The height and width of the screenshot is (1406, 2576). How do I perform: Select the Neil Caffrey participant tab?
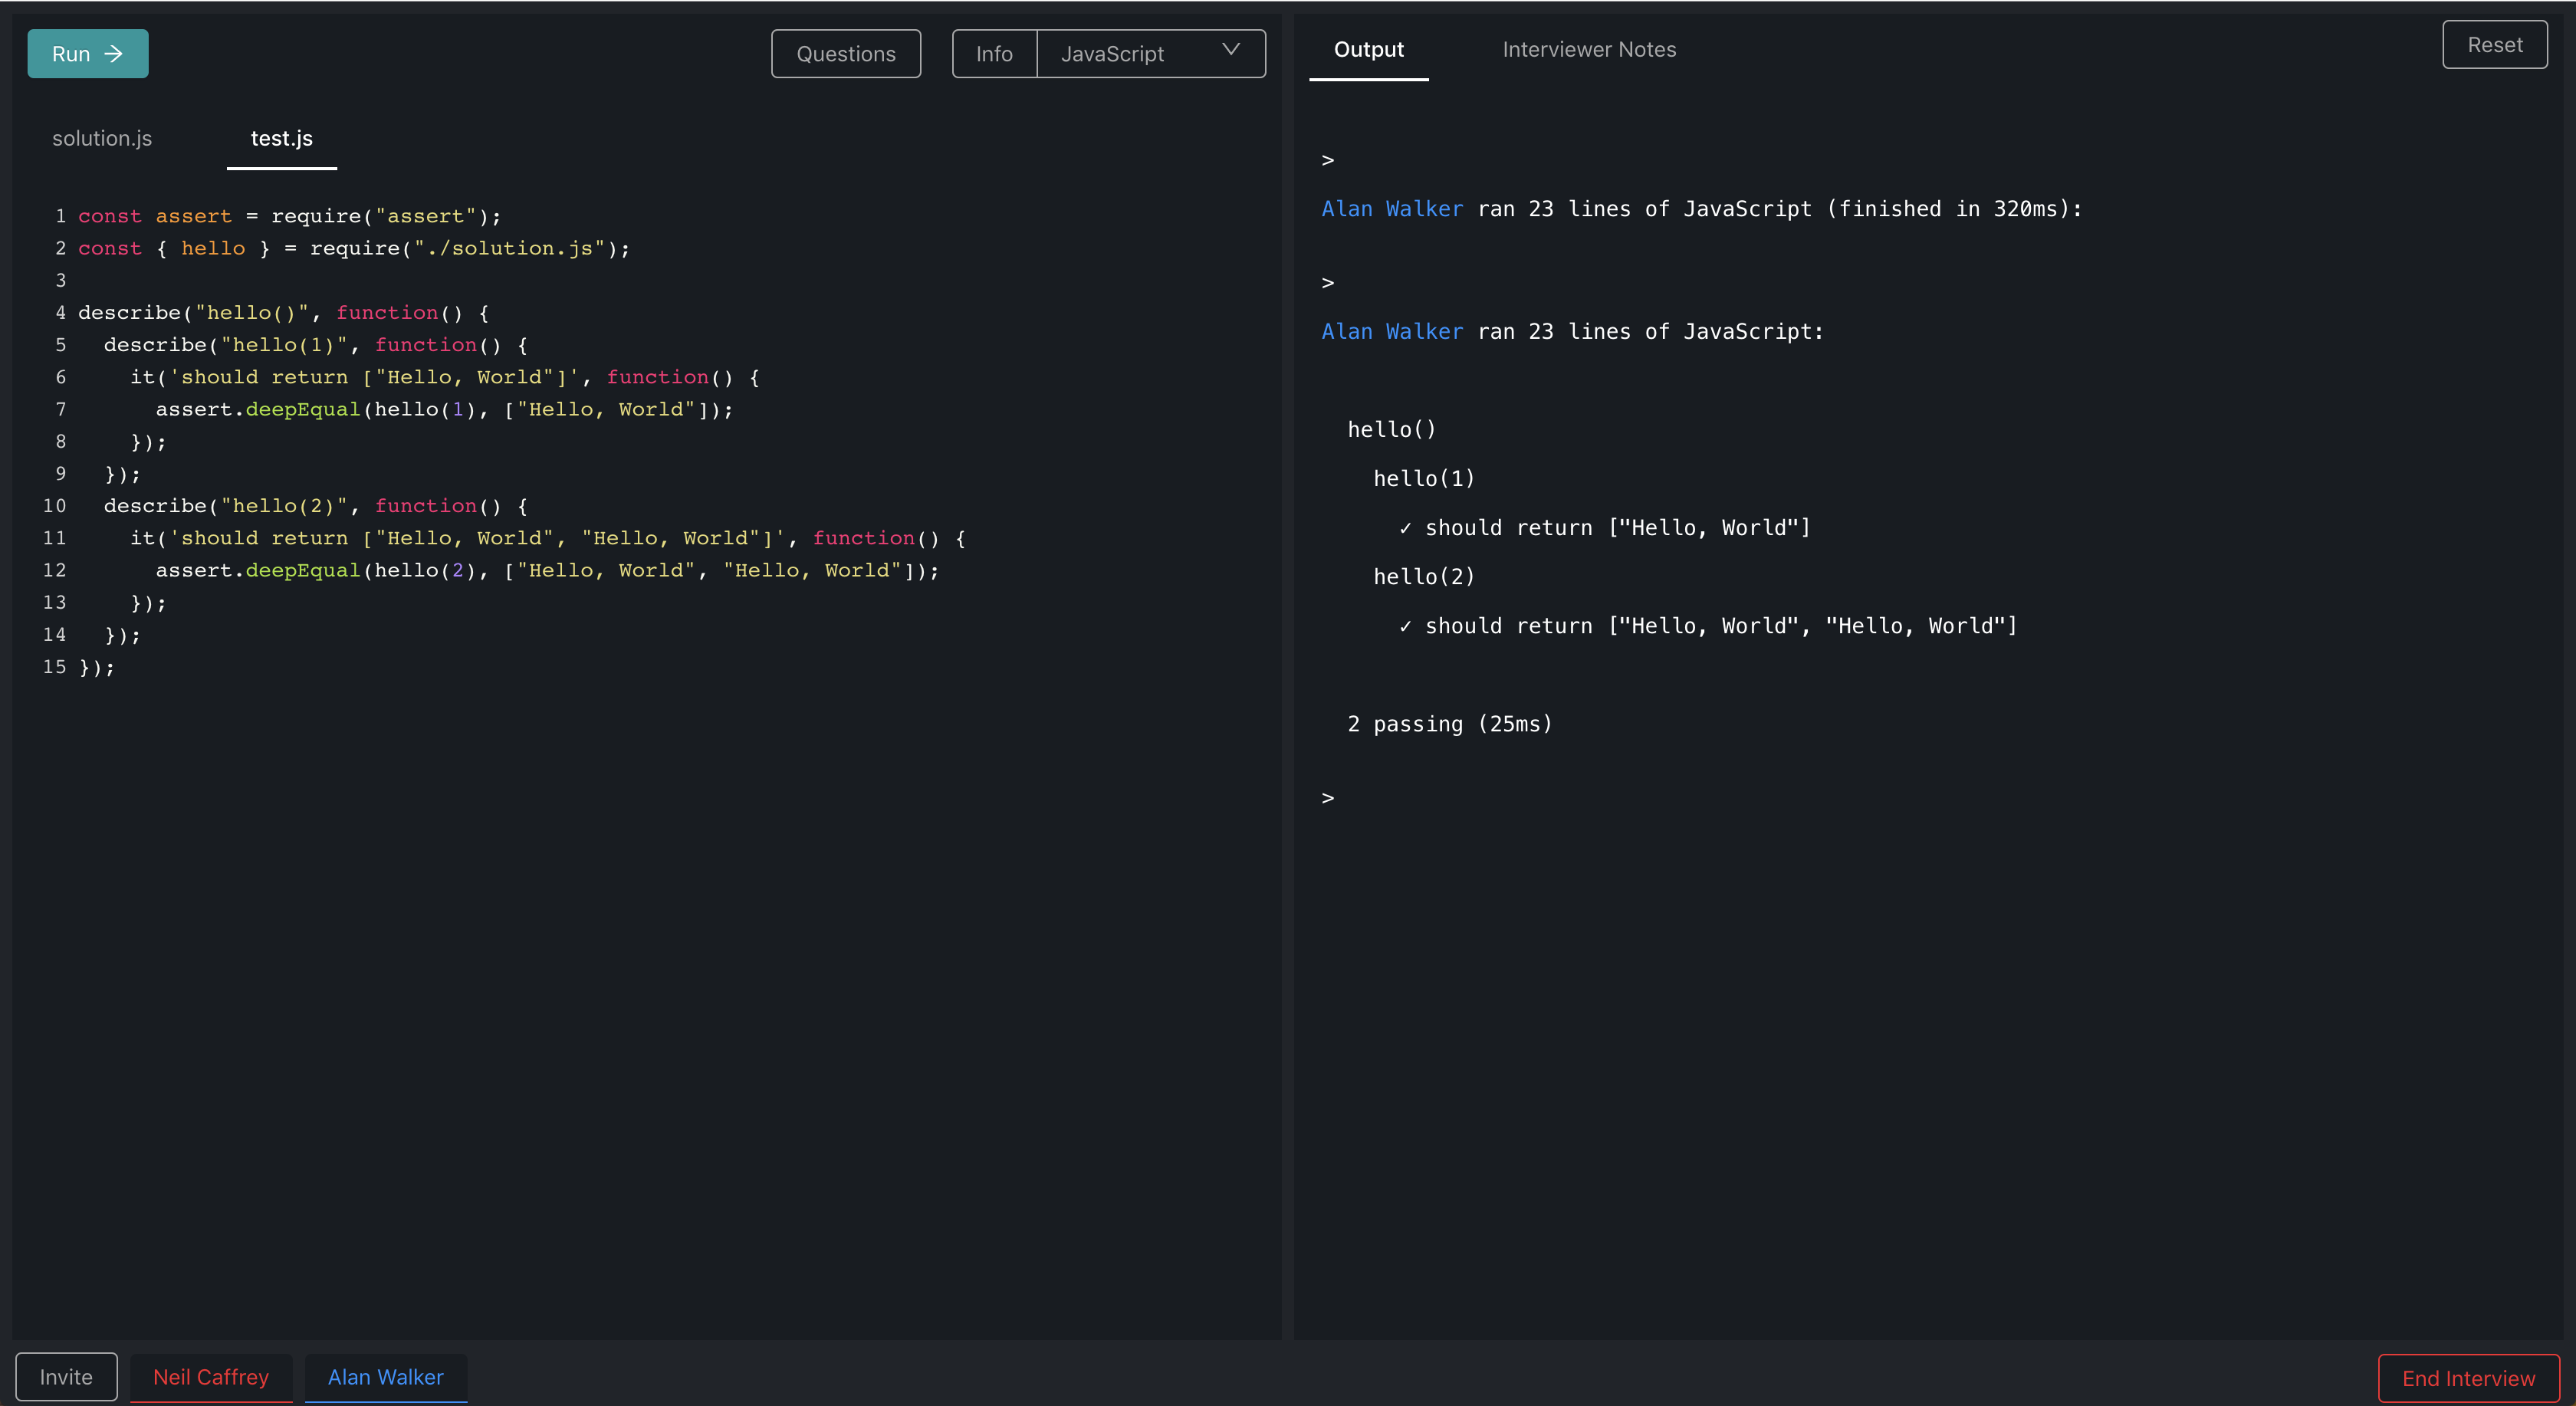(211, 1377)
